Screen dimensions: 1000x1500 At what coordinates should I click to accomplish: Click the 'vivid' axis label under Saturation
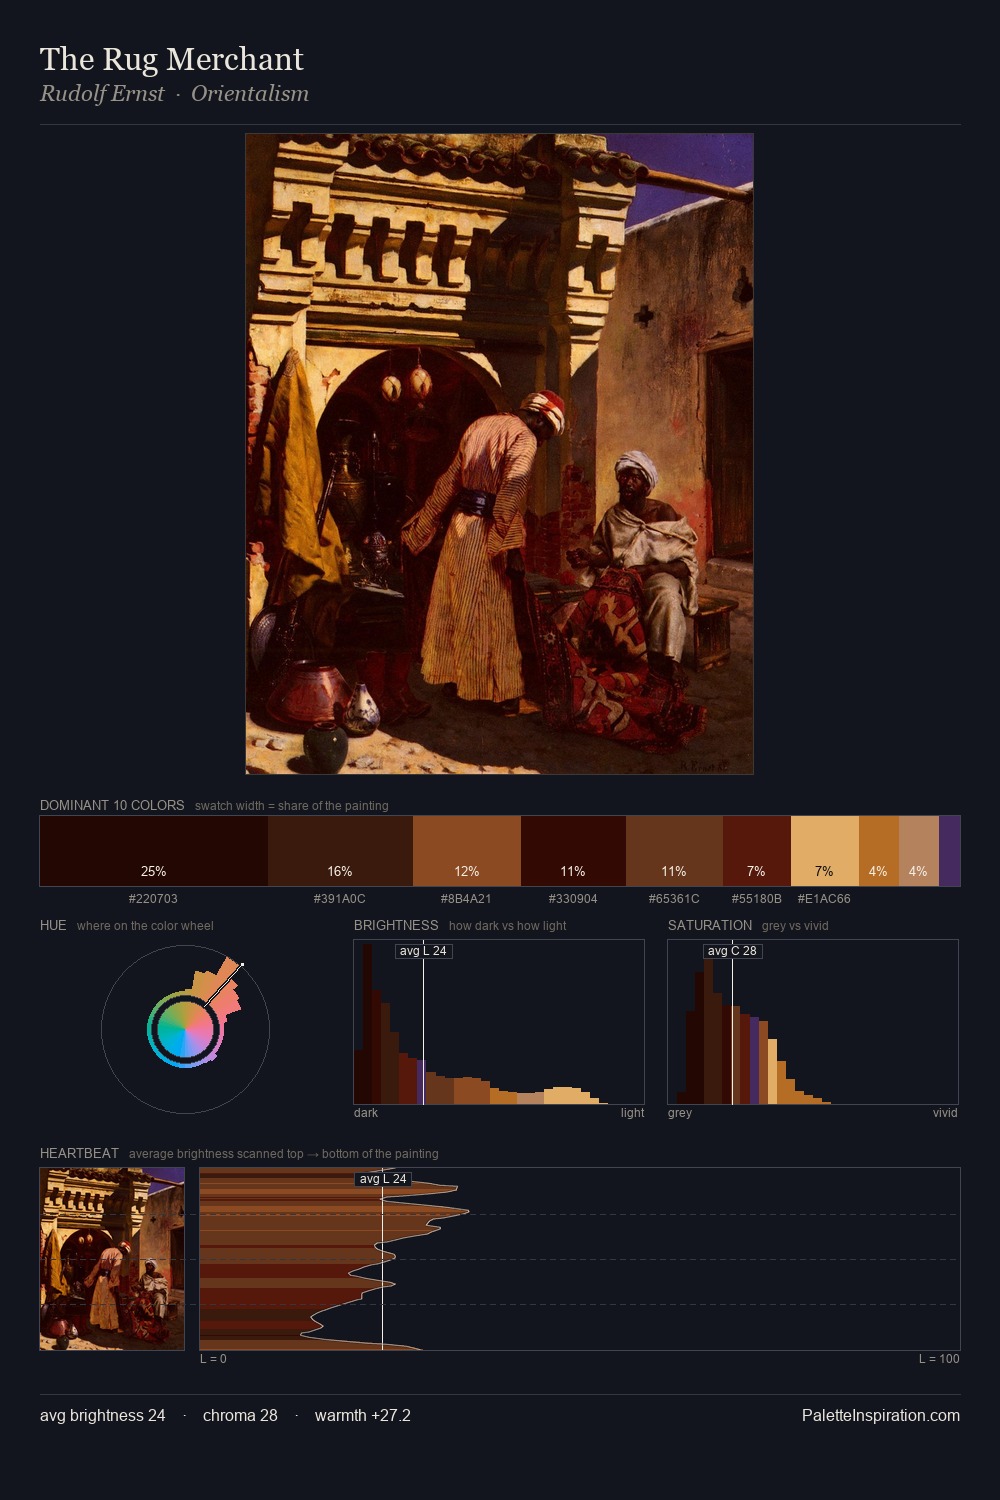(945, 1113)
